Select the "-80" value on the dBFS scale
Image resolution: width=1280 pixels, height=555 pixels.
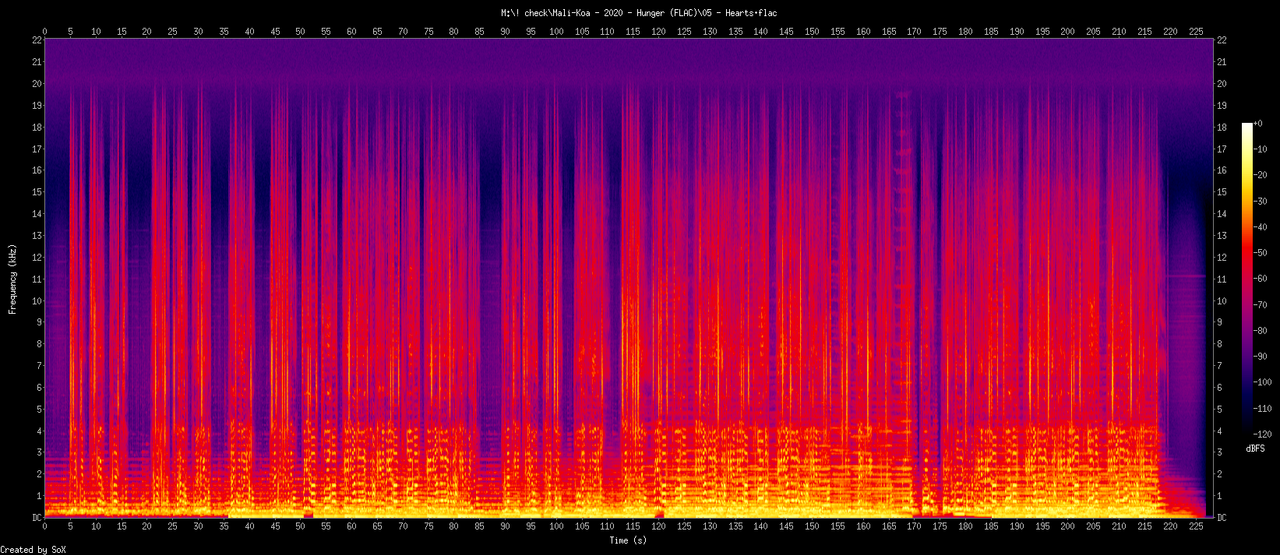coord(1262,331)
